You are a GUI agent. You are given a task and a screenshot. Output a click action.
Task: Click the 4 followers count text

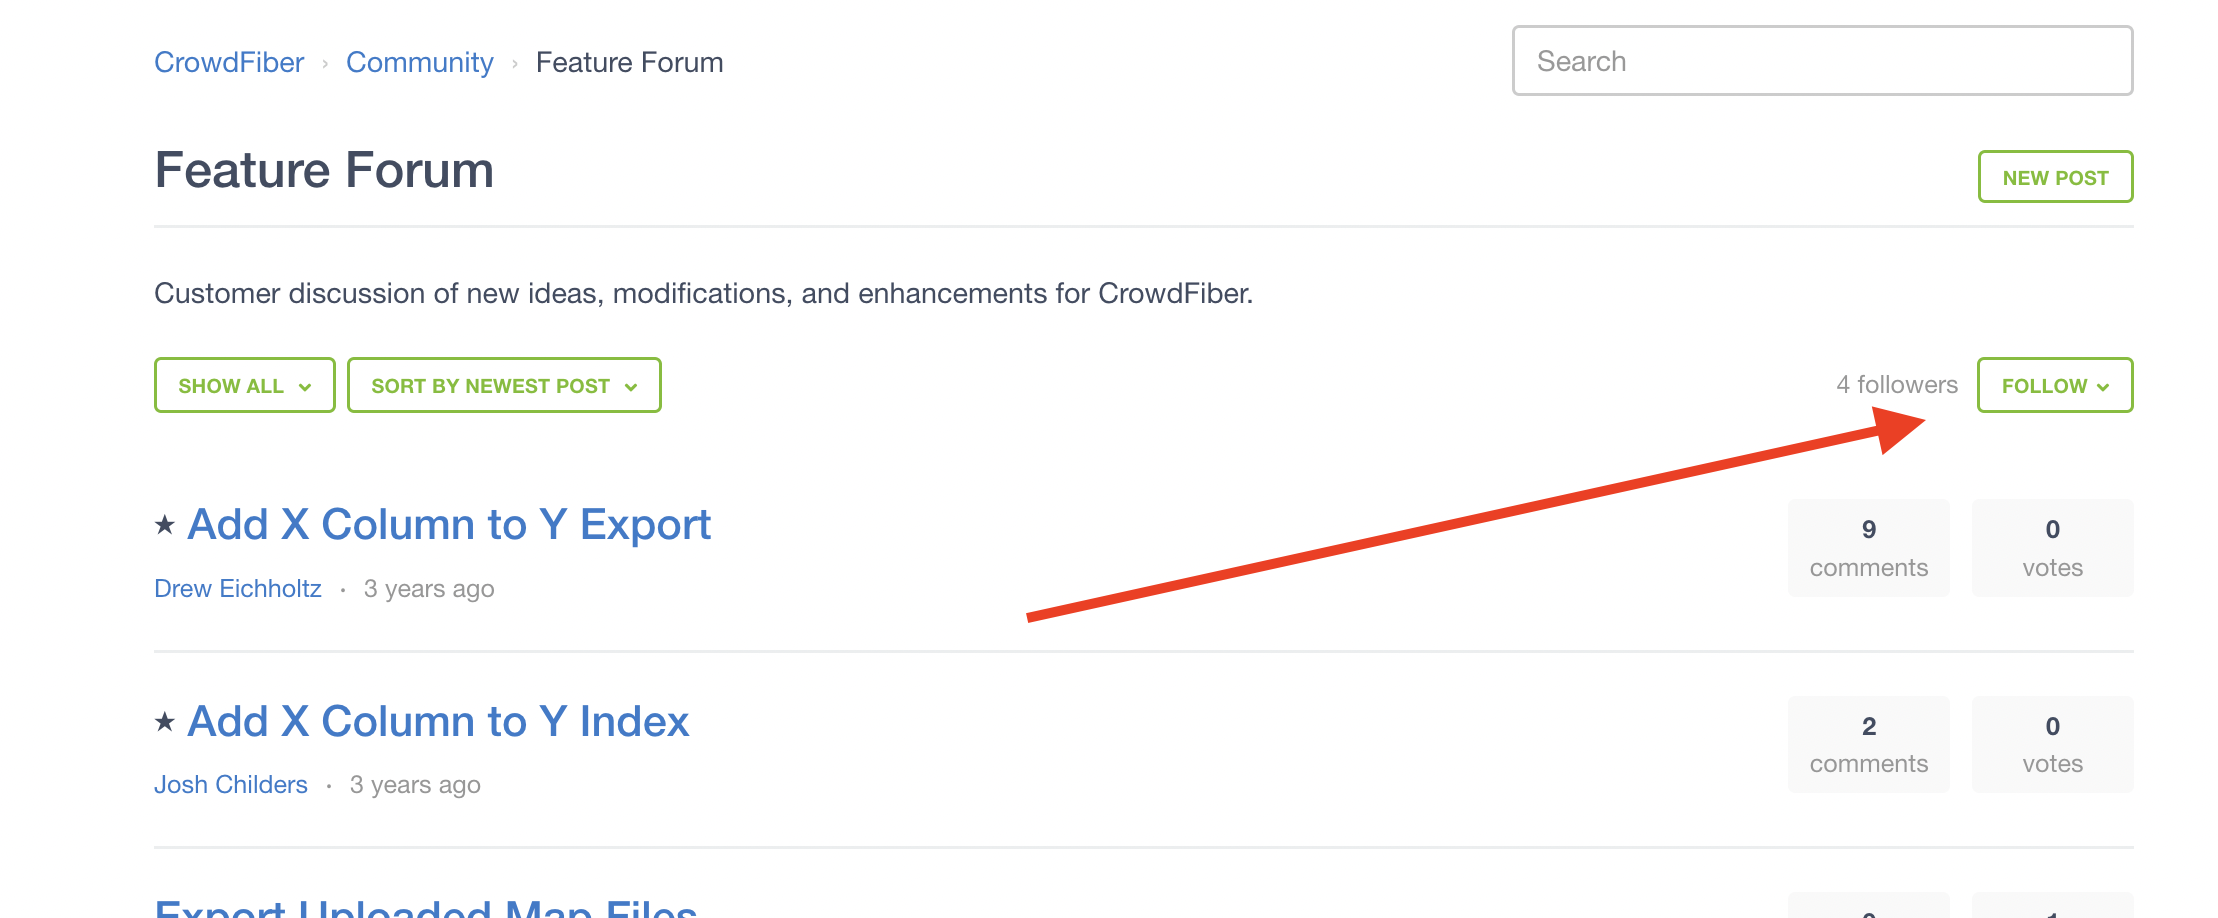[x=1896, y=385]
